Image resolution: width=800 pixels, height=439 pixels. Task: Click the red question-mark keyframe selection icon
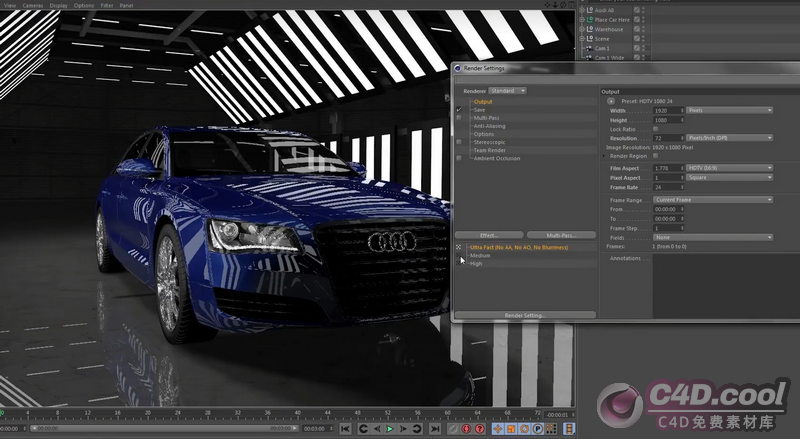[x=480, y=429]
